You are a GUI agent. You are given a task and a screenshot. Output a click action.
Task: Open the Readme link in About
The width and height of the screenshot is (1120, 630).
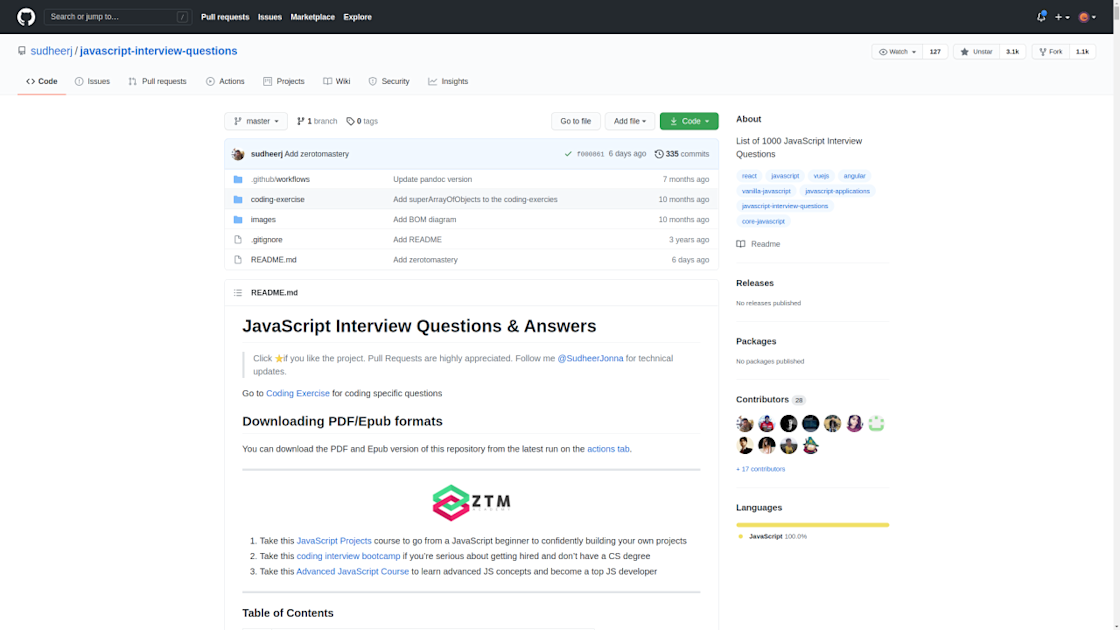[759, 244]
